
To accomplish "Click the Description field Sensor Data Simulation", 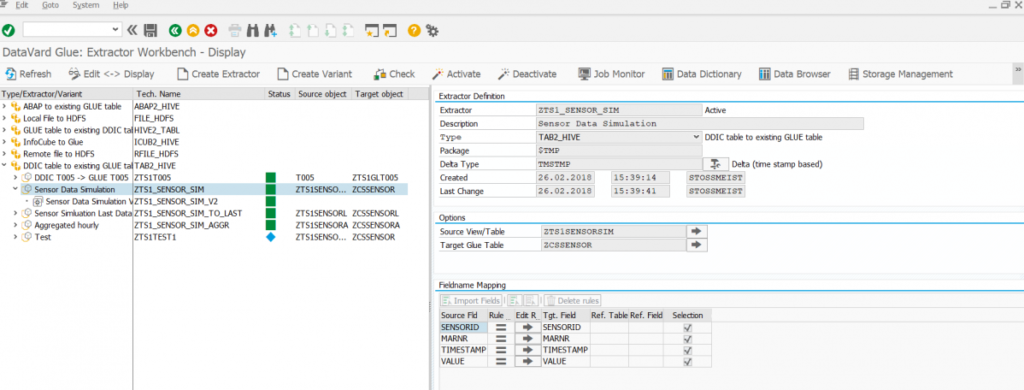I will [699, 123].
